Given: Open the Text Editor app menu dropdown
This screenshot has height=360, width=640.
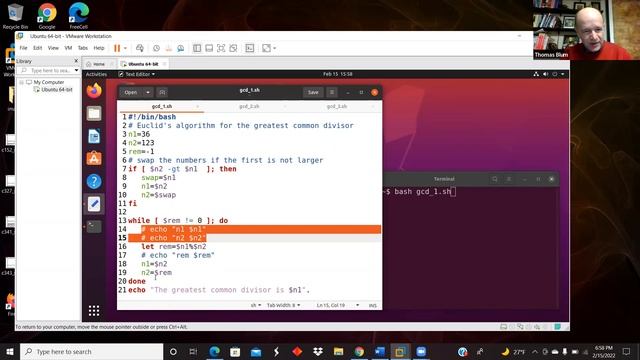Looking at the screenshot, I should click(137, 74).
